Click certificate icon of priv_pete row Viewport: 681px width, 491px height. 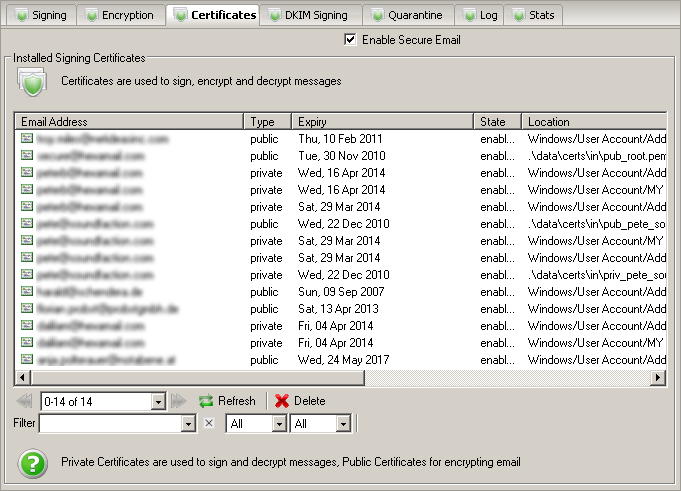tap(27, 274)
